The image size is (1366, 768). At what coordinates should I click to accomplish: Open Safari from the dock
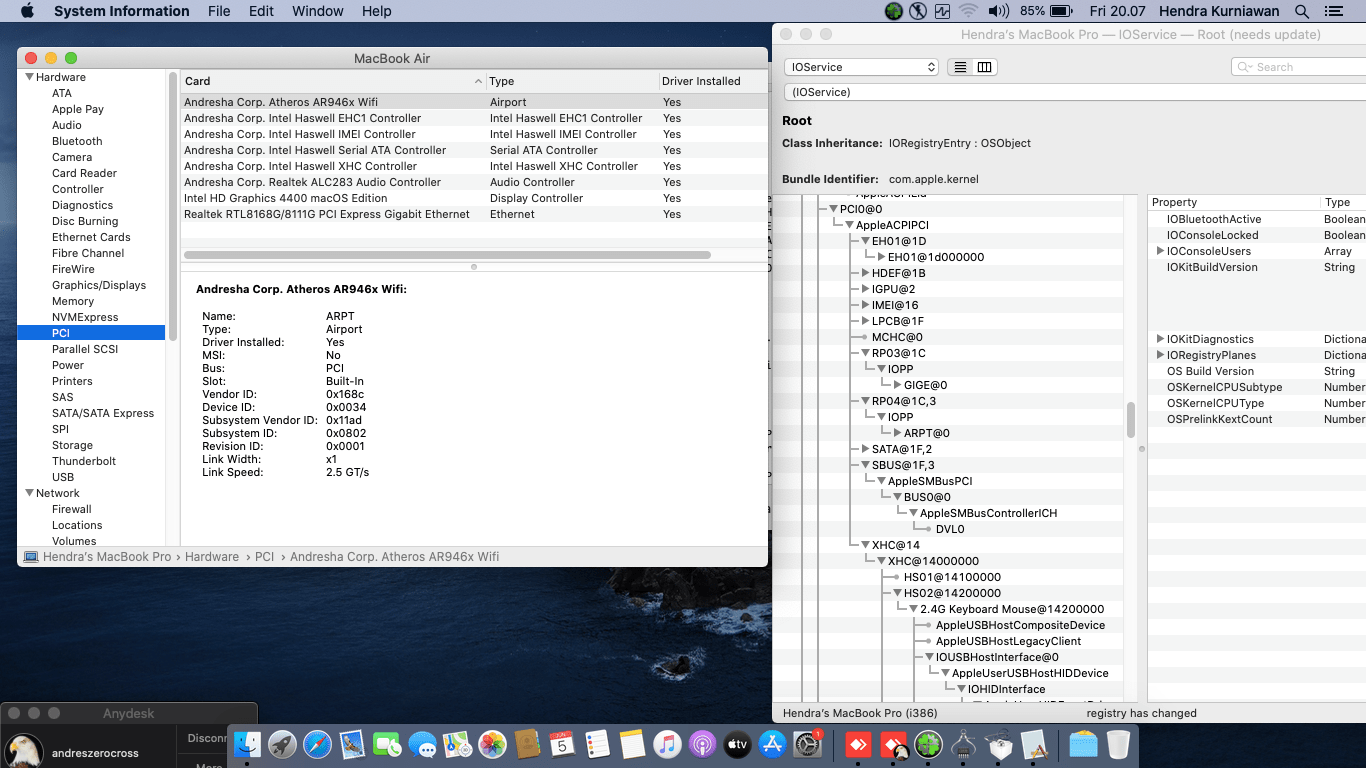317,744
